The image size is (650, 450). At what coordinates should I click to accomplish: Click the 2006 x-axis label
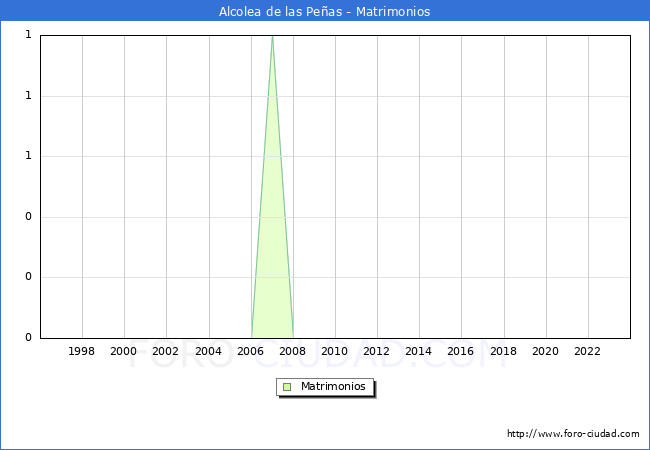250,352
